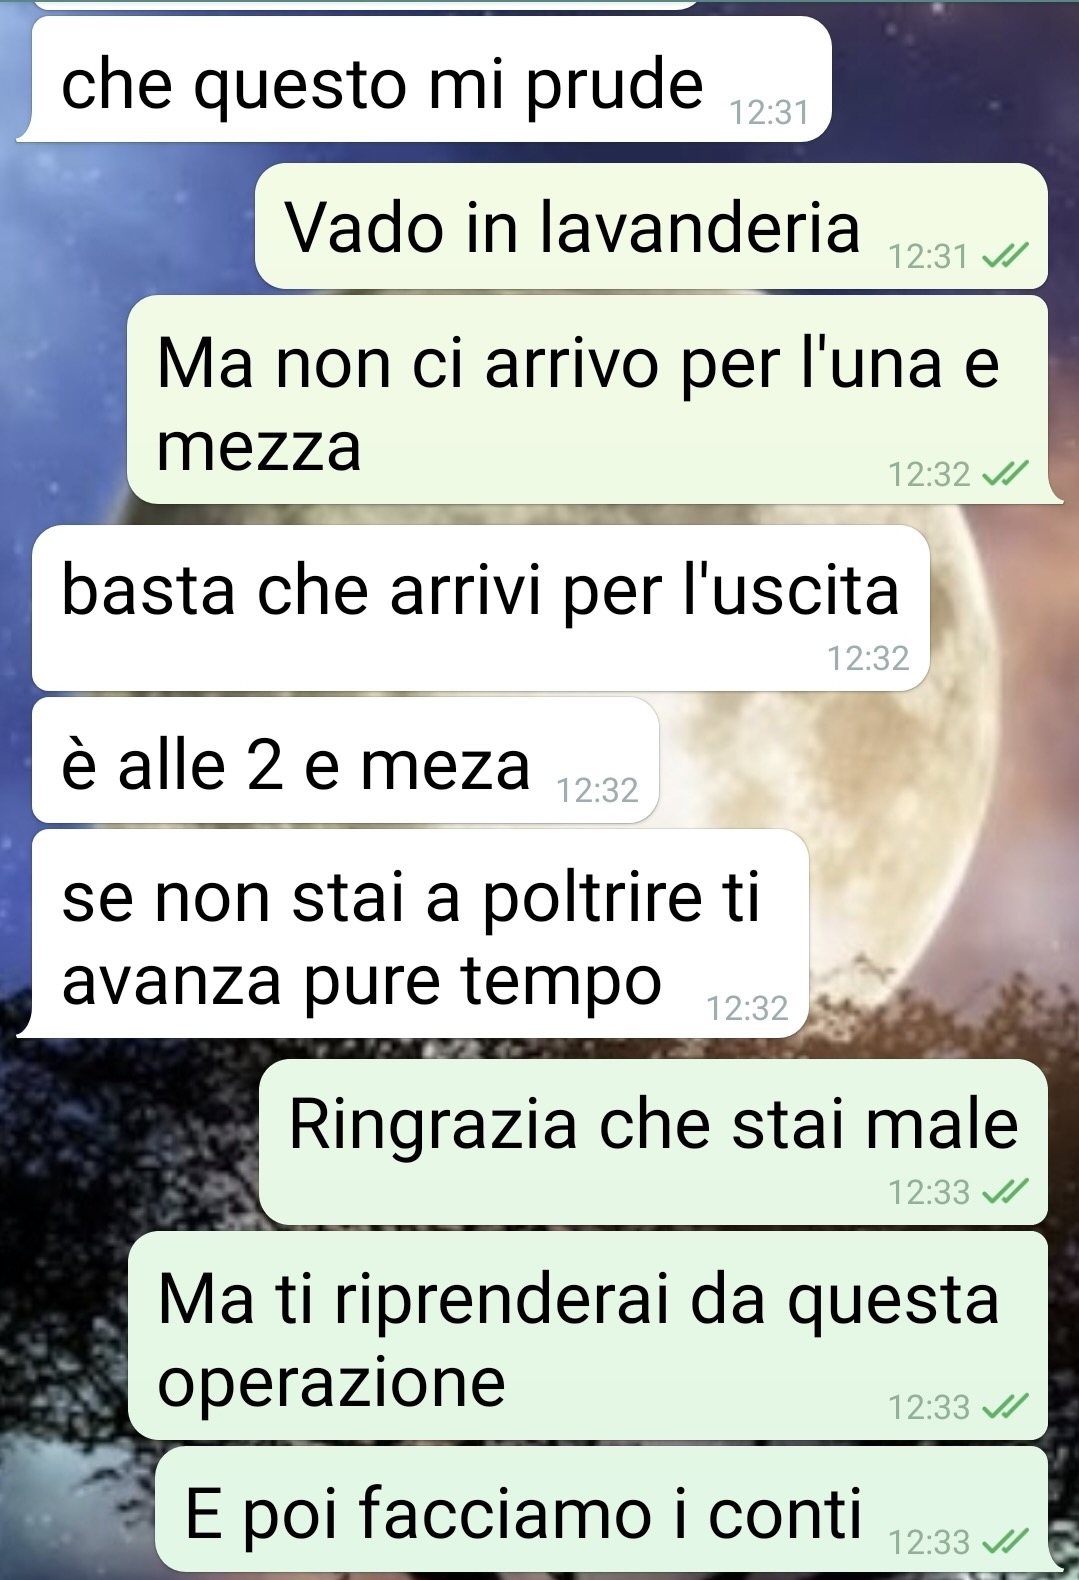Tap the message 'è alle 2 e meza'
Image resolution: width=1079 pixels, height=1580 pixels.
[x=346, y=760]
